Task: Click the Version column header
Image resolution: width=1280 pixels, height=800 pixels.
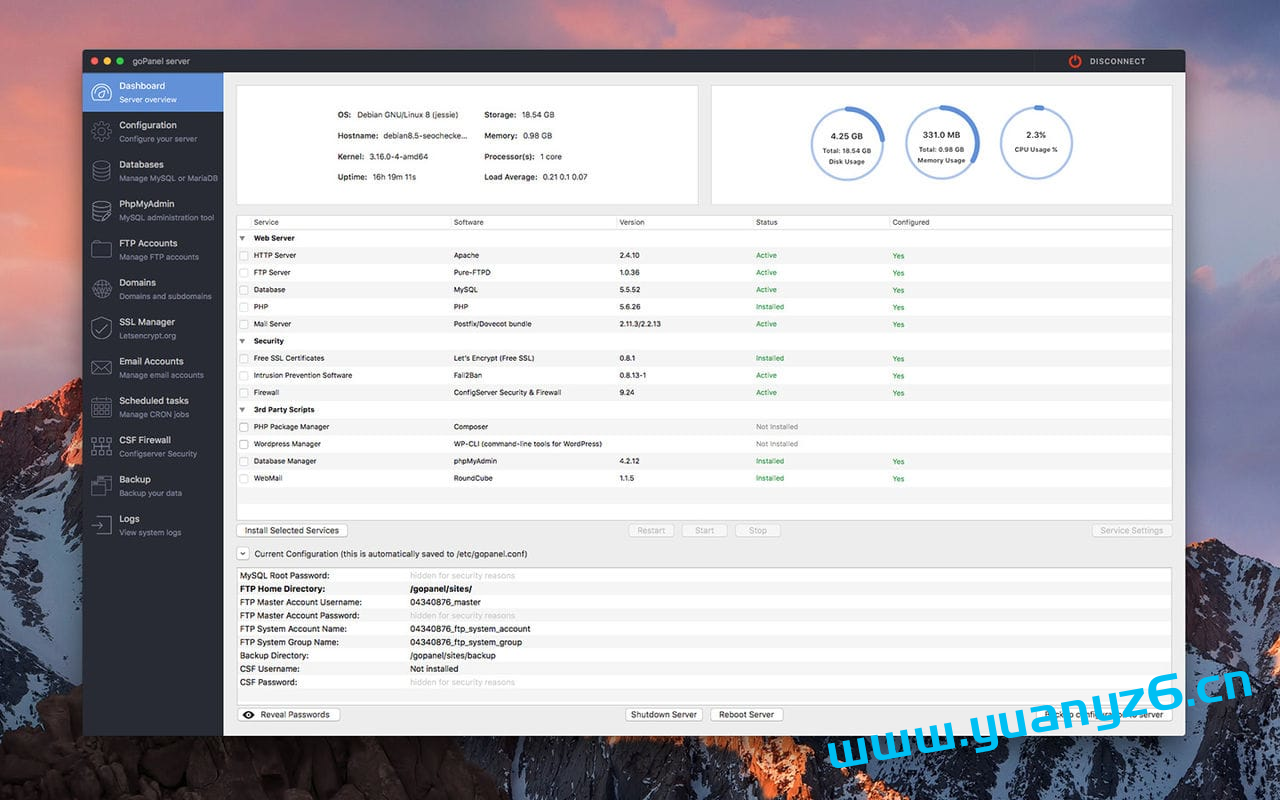Action: pyautogui.click(x=632, y=222)
